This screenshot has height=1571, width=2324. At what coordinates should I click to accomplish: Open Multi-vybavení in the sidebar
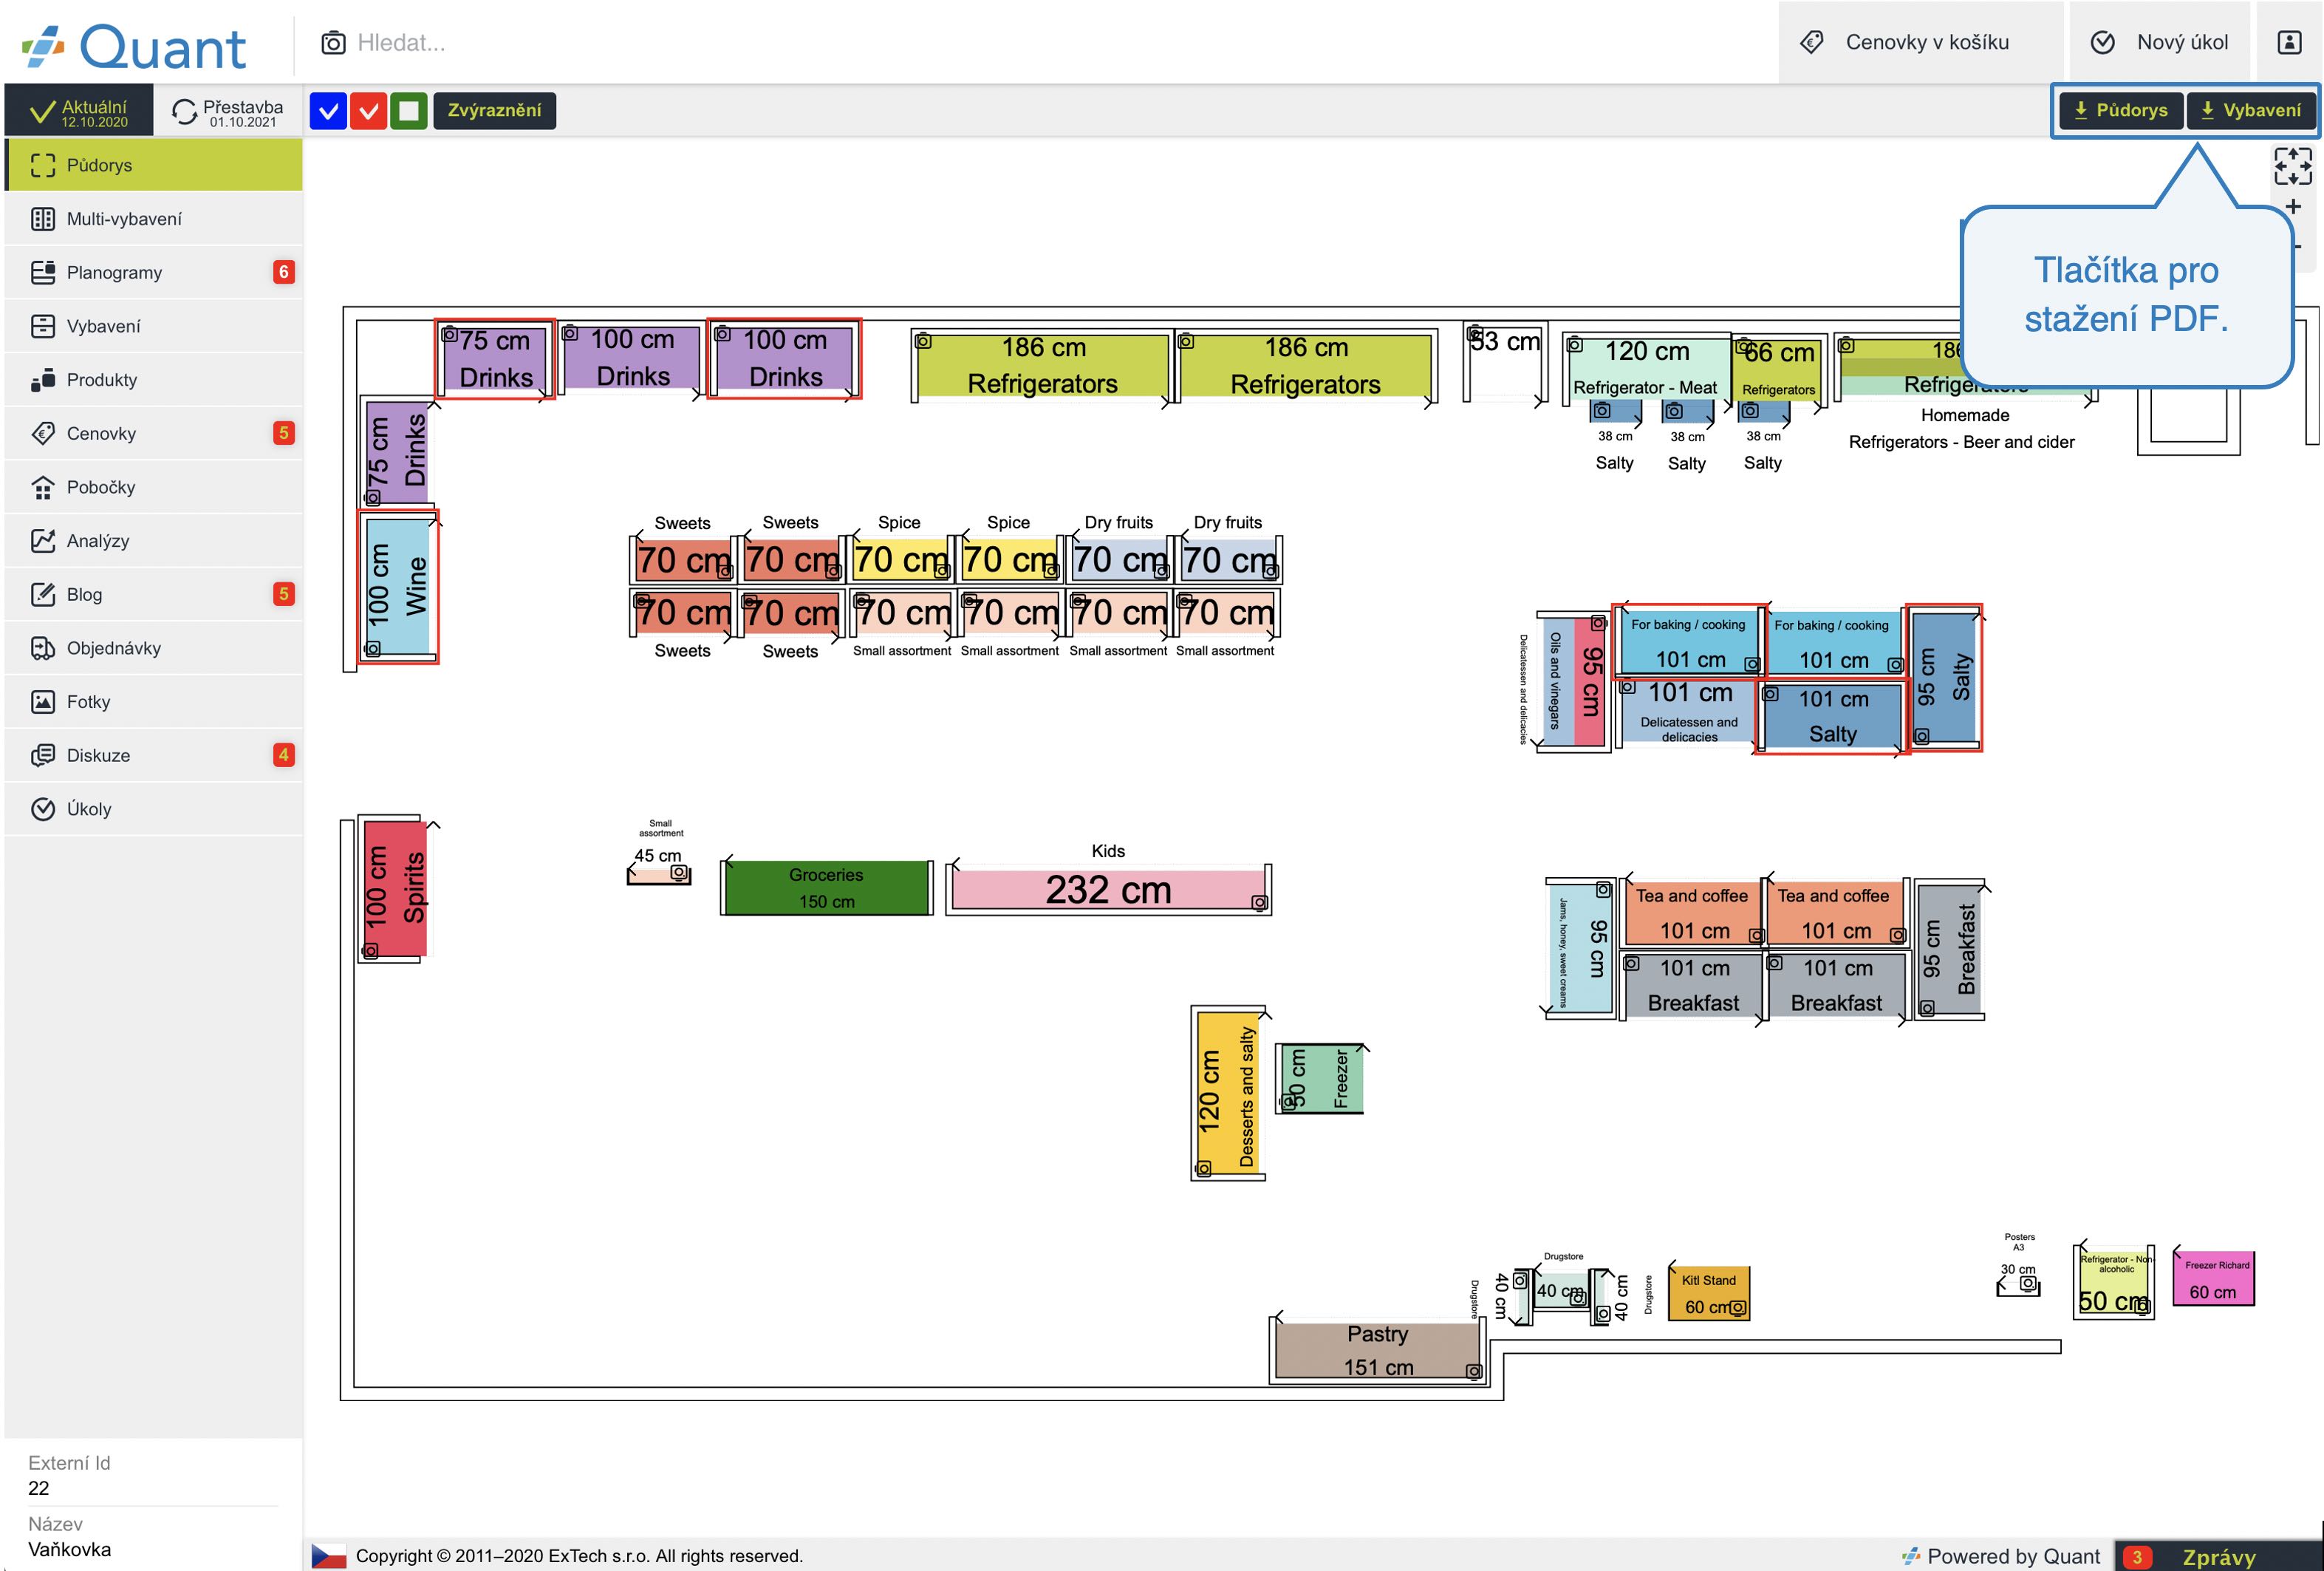tap(154, 219)
